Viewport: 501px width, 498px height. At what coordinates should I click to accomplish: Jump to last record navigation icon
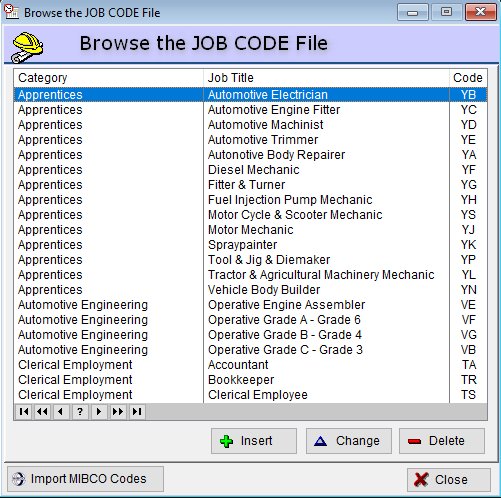[x=137, y=412]
